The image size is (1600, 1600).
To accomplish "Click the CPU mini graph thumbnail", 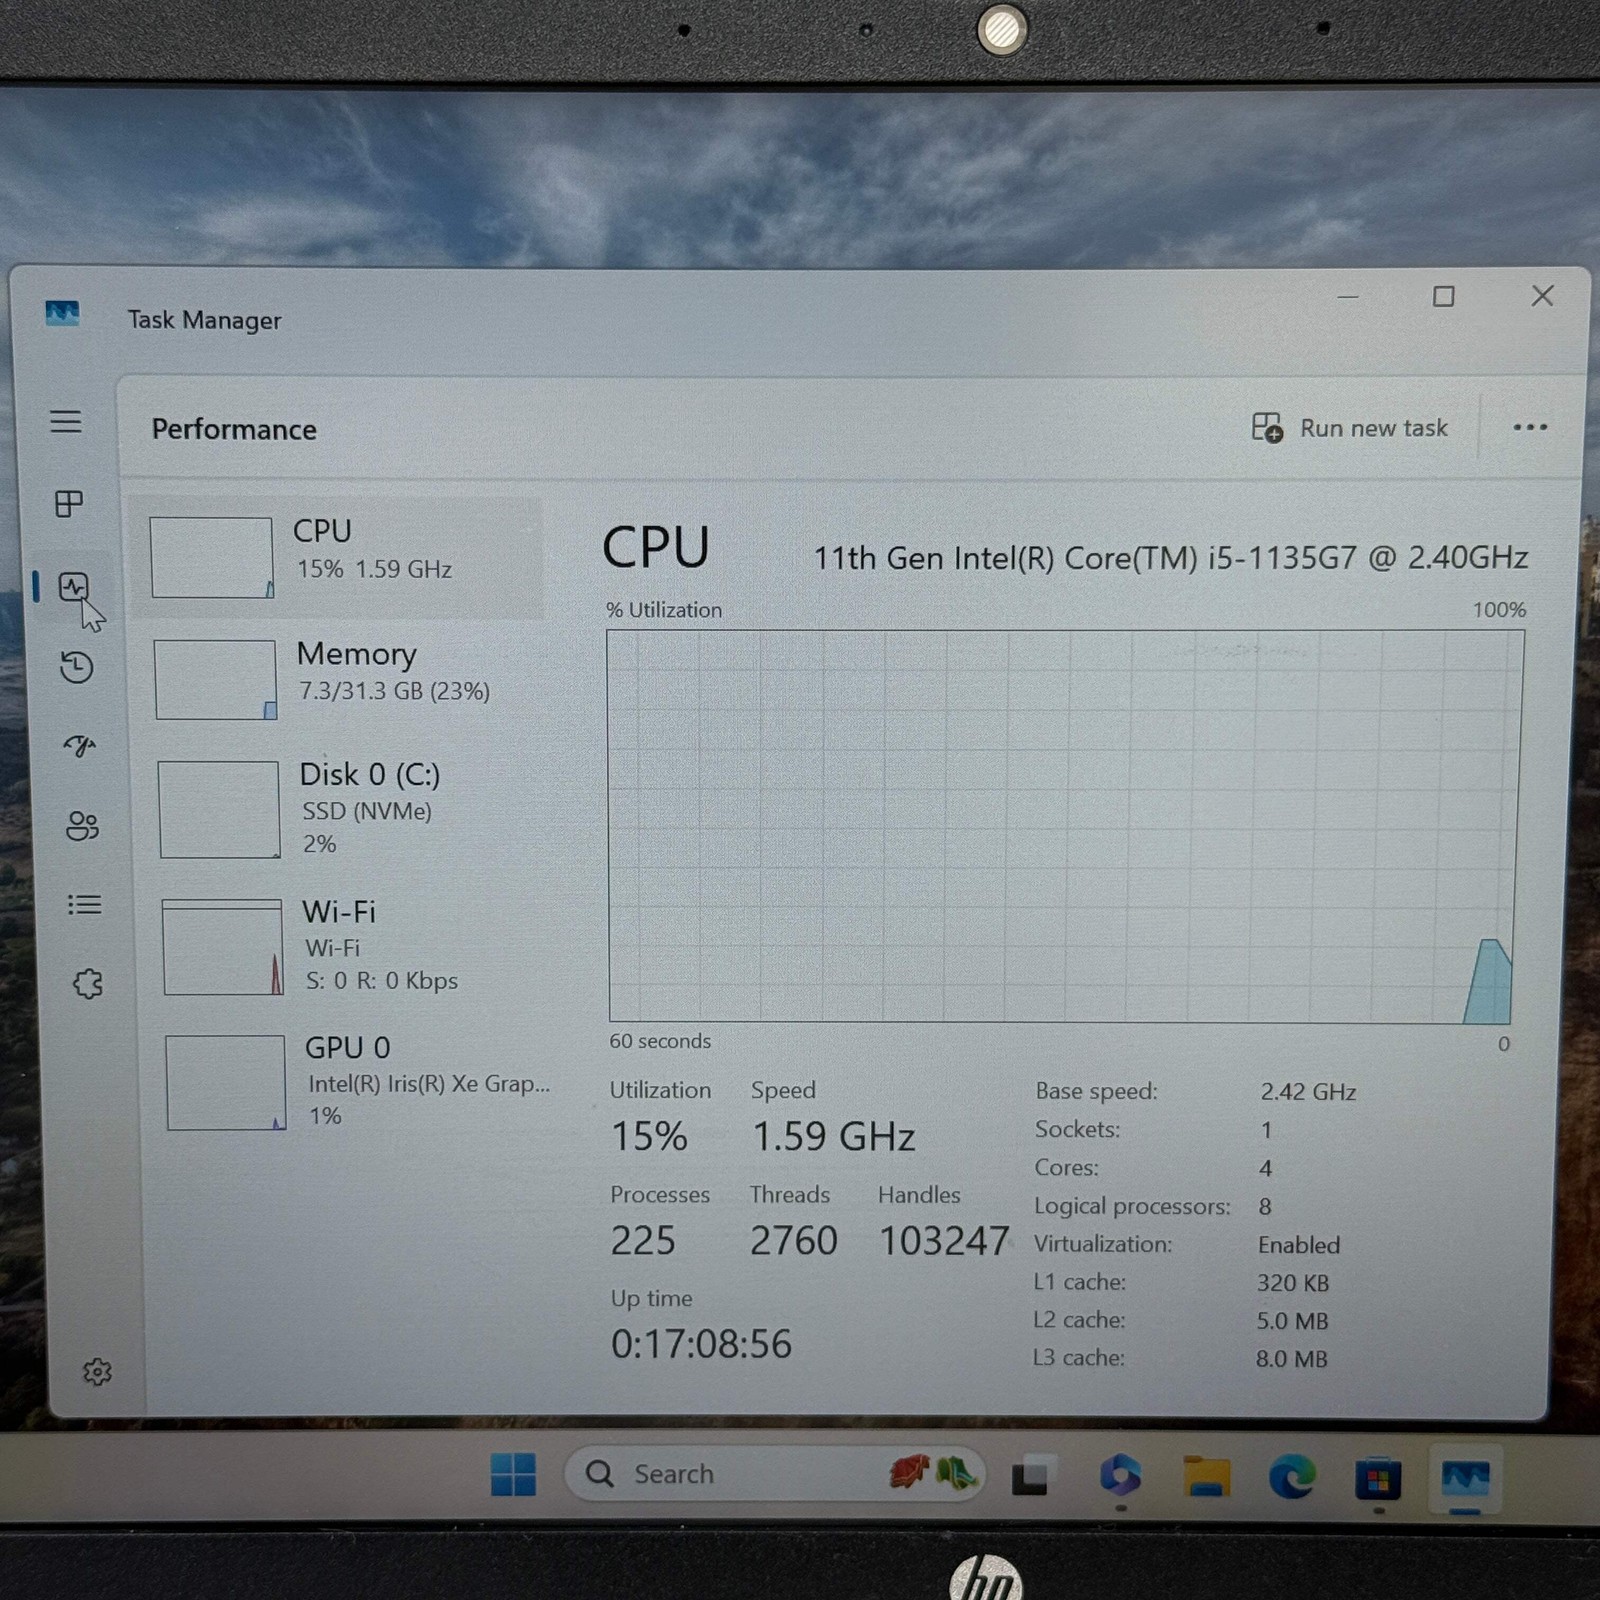I will tap(212, 558).
